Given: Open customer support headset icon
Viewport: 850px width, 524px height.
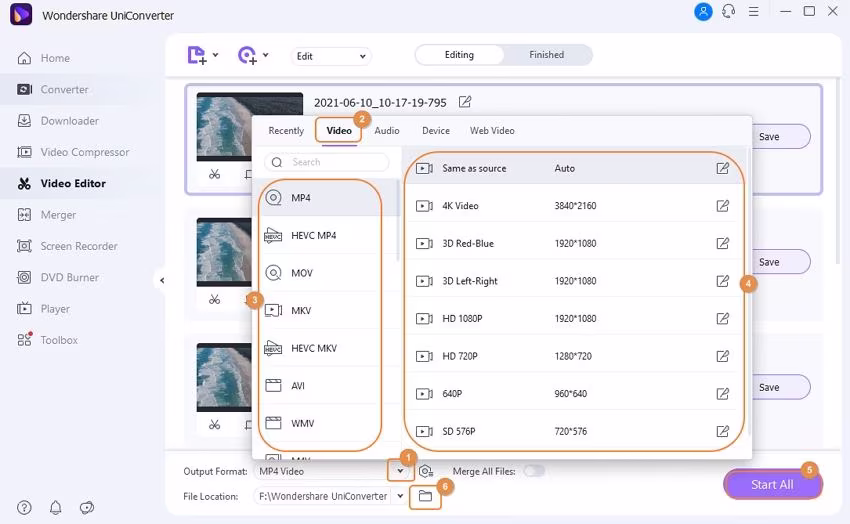Looking at the screenshot, I should point(729,11).
